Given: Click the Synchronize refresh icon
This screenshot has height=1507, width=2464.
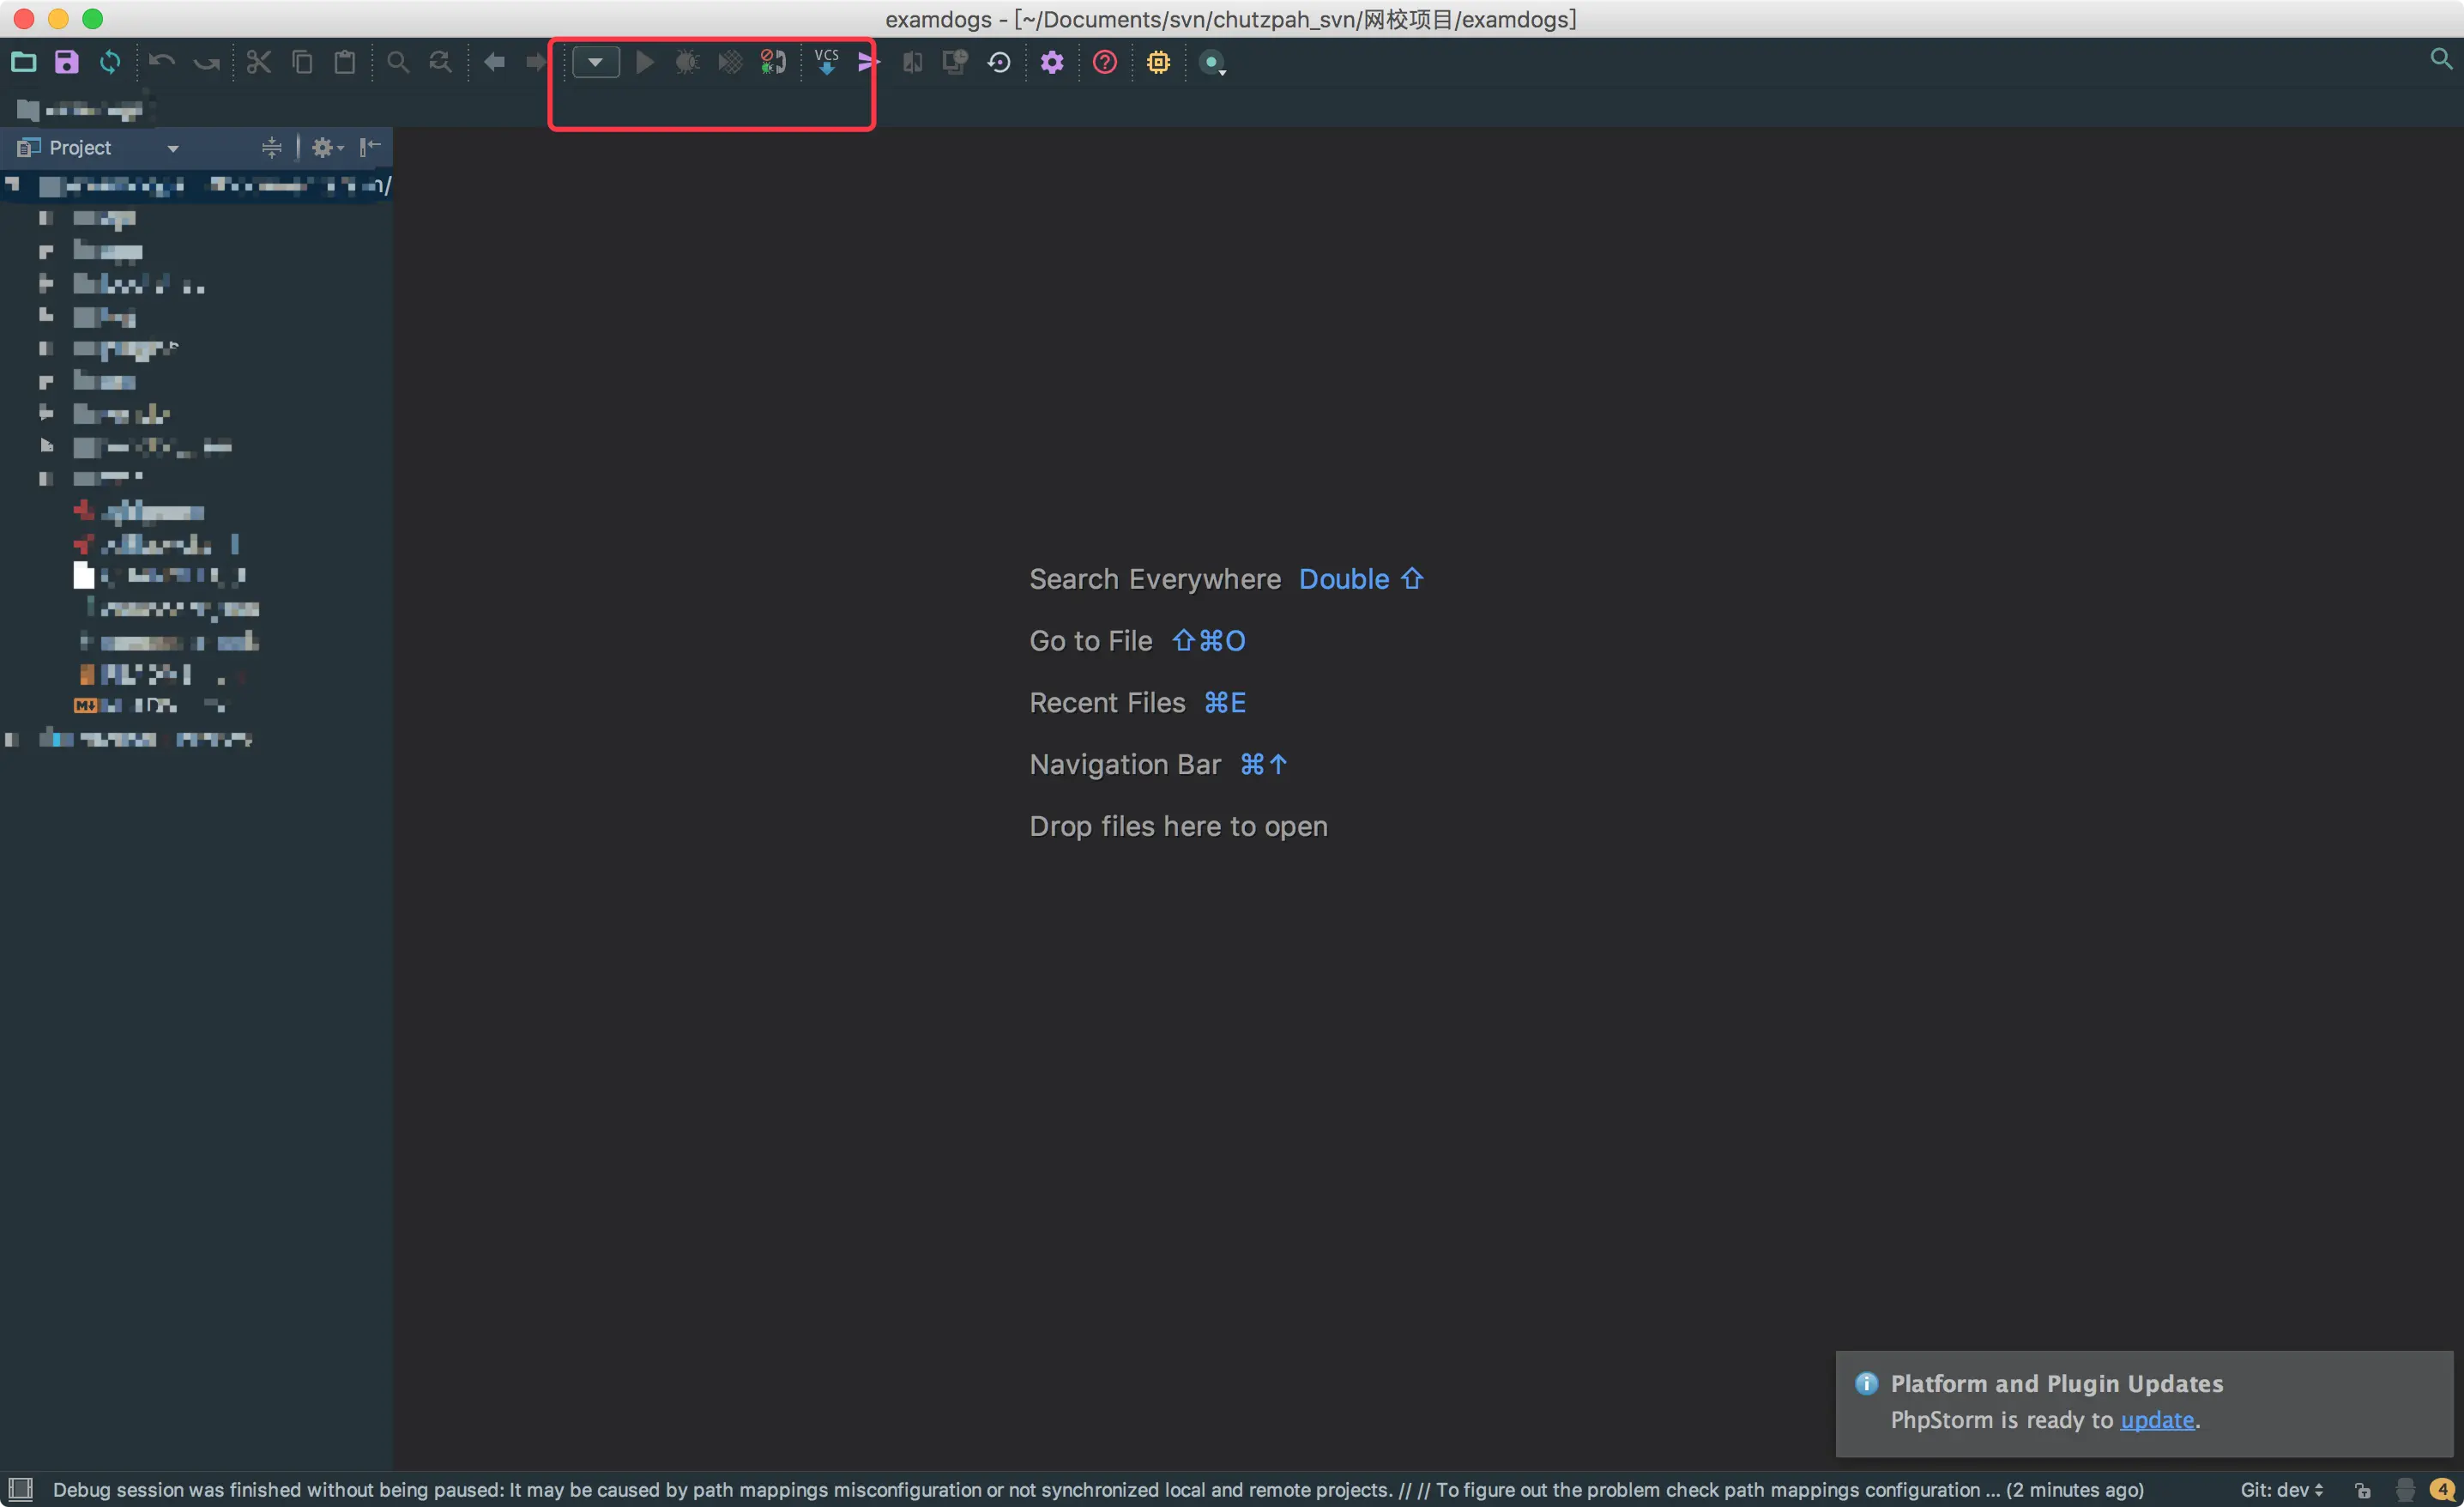Looking at the screenshot, I should [x=110, y=62].
